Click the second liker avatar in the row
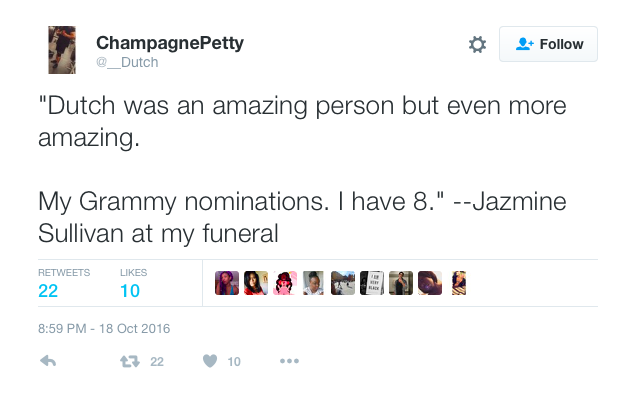Viewport: 636px width, 400px height. pyautogui.click(x=255, y=283)
